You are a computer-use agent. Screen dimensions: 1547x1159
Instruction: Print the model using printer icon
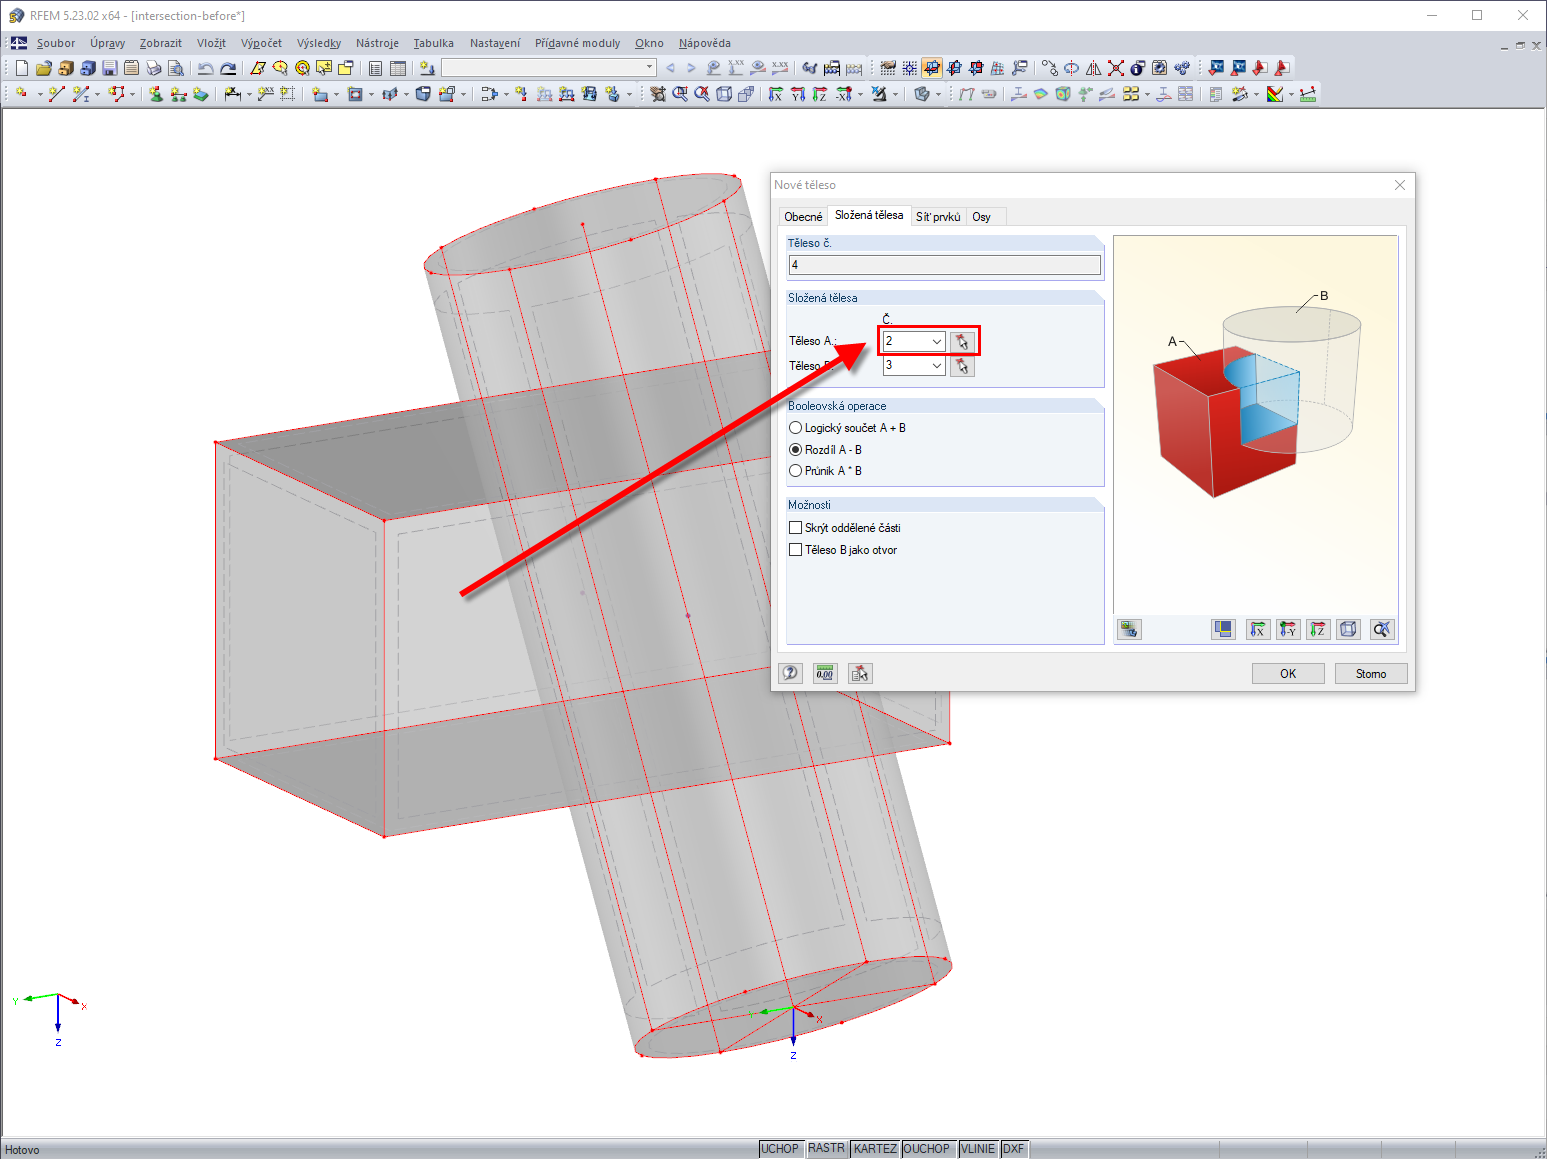tap(153, 68)
